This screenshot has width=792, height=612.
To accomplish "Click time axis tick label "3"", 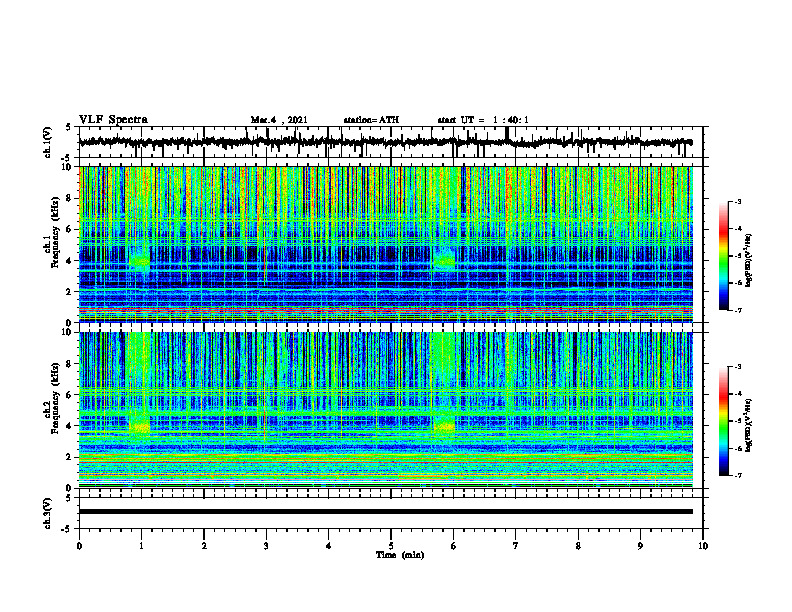I will [x=266, y=546].
